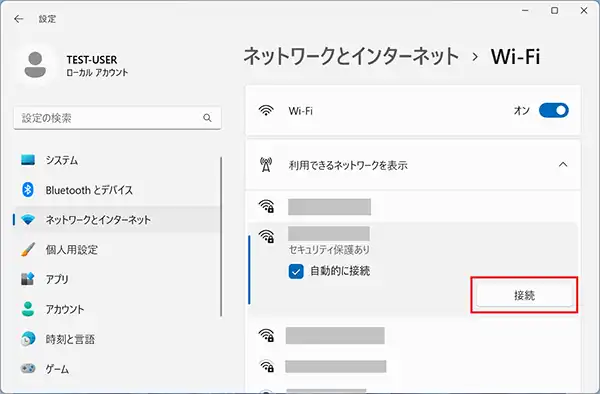The width and height of the screenshot is (600, 394).
Task: Minimize the 設定 window
Action: click(525, 10)
